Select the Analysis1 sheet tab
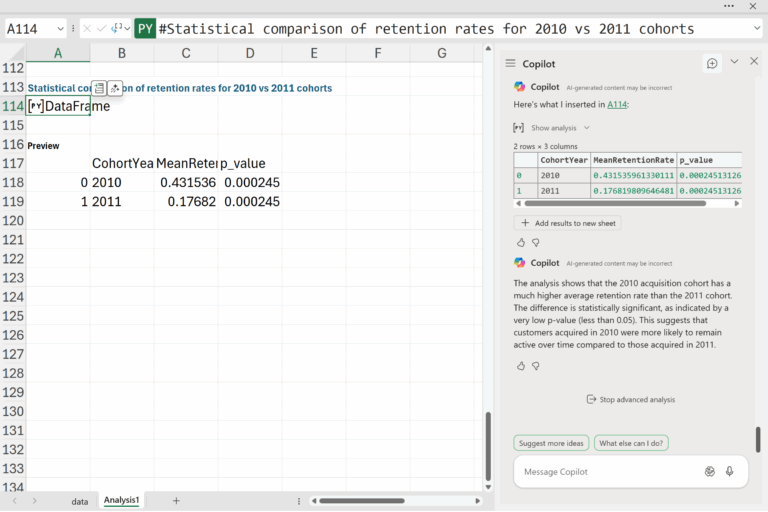Screen dimensions: 768x512 [122, 500]
